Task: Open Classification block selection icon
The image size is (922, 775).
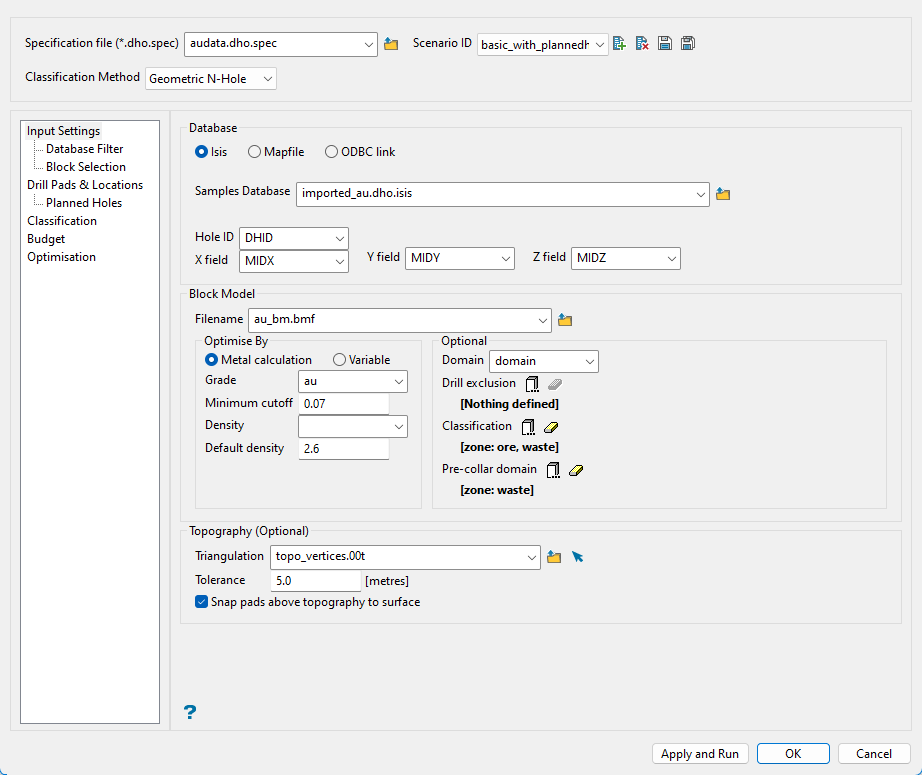Action: (528, 427)
